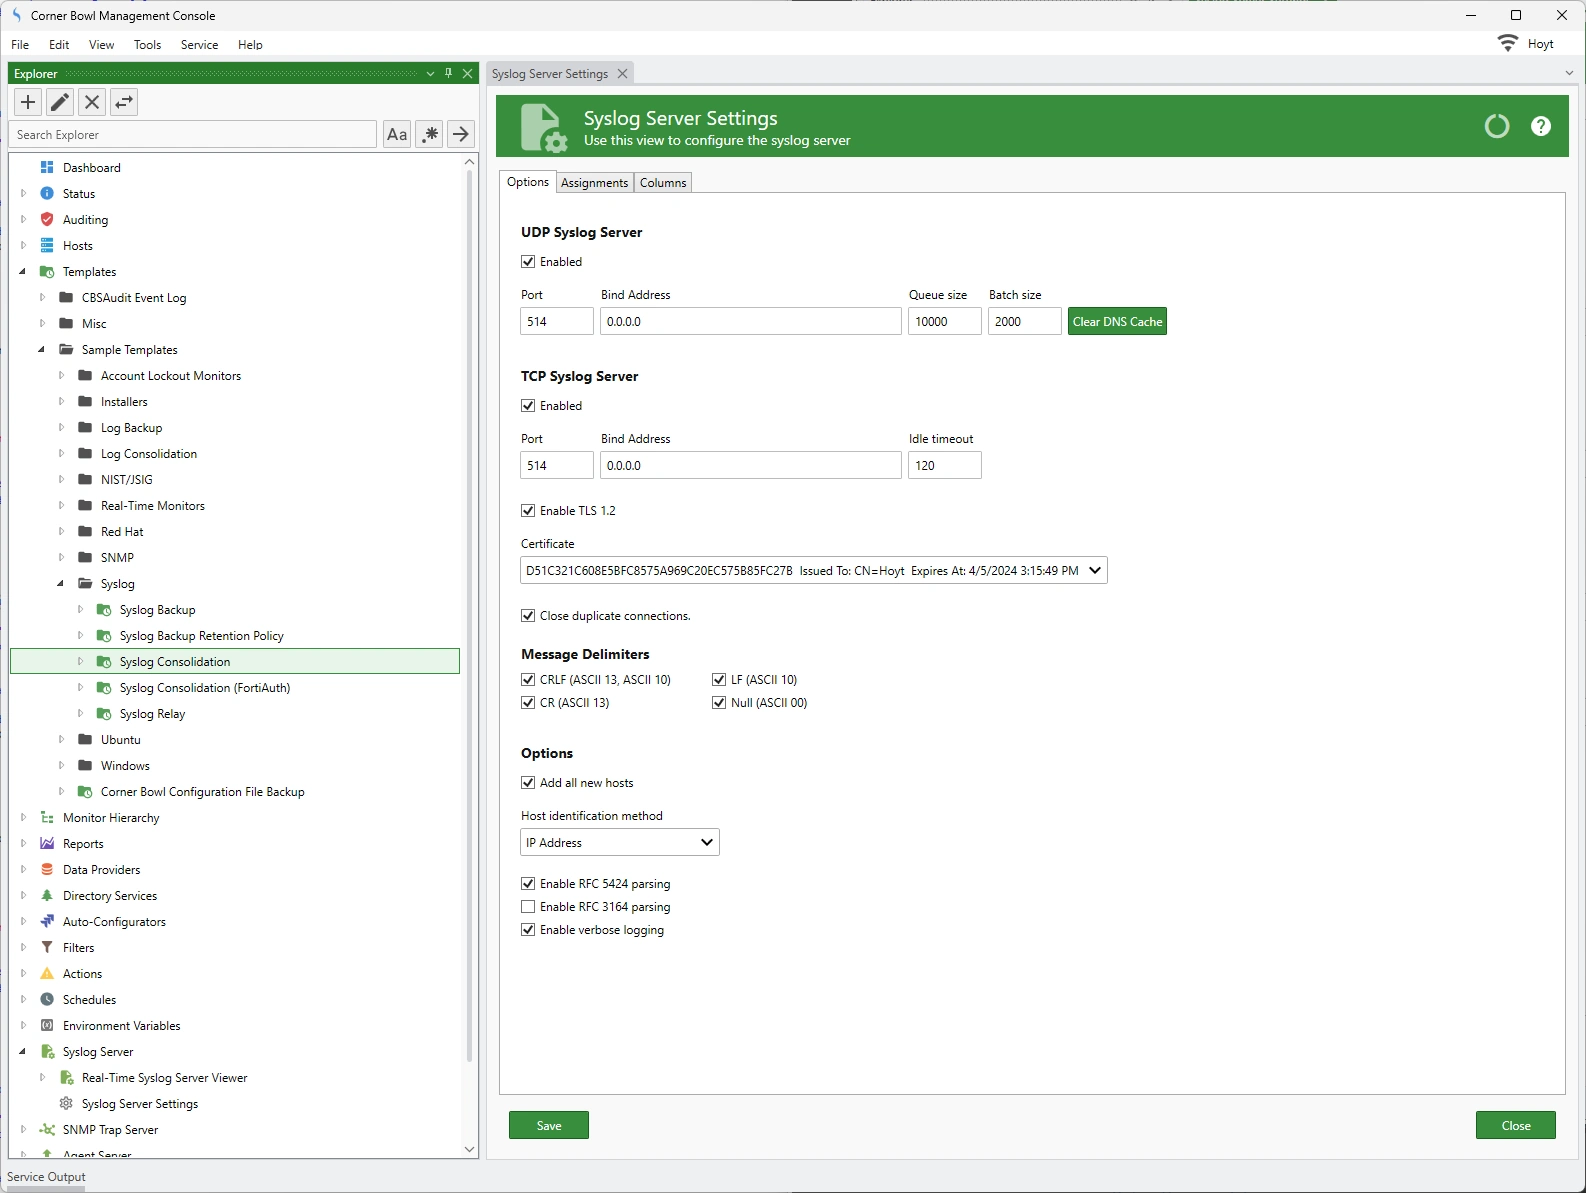Click the UDP Queue size input field

pyautogui.click(x=944, y=322)
